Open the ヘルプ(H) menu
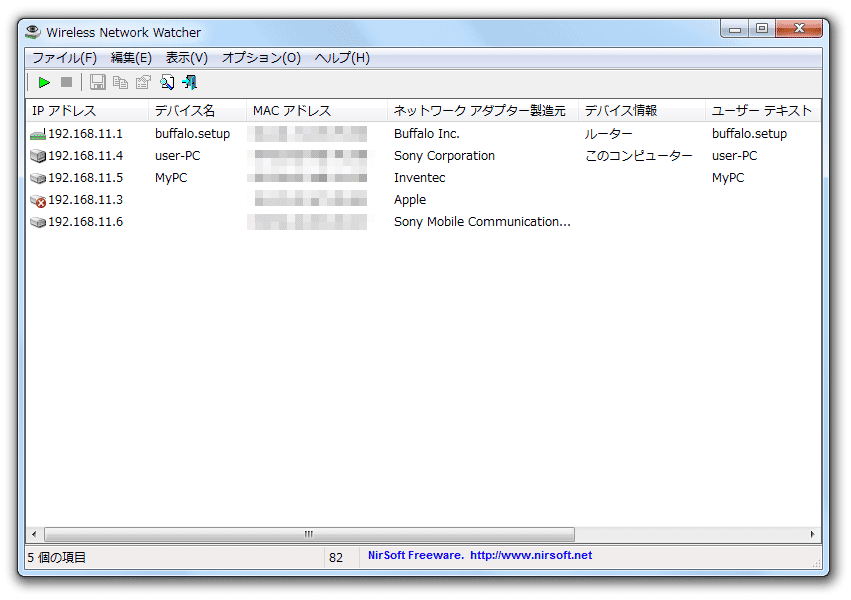This screenshot has width=851, height=600. pyautogui.click(x=342, y=58)
